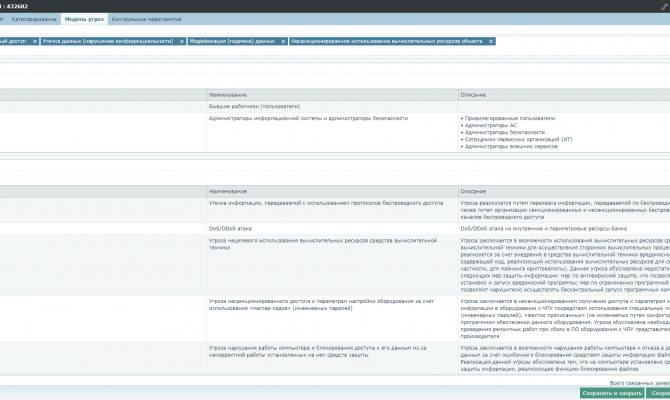Select the мастер-кодов threat row
Image resolution: width=670 pixels, height=400 pixels.
(335, 319)
